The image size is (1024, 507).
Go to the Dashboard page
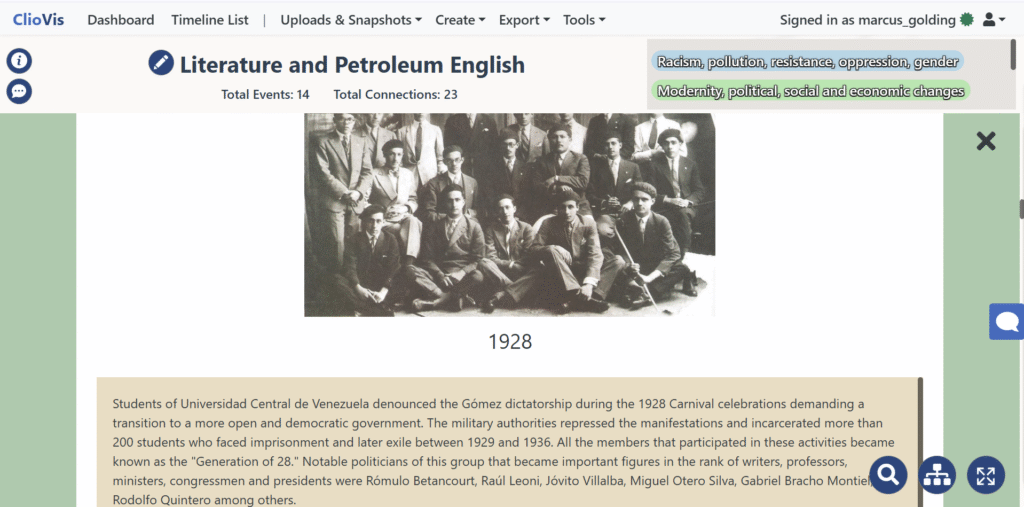pos(121,20)
